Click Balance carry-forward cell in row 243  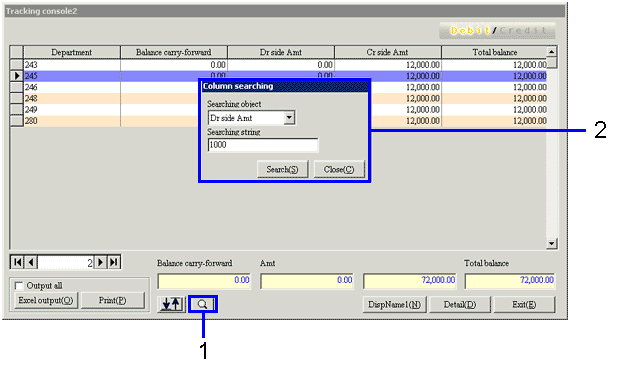click(x=174, y=65)
